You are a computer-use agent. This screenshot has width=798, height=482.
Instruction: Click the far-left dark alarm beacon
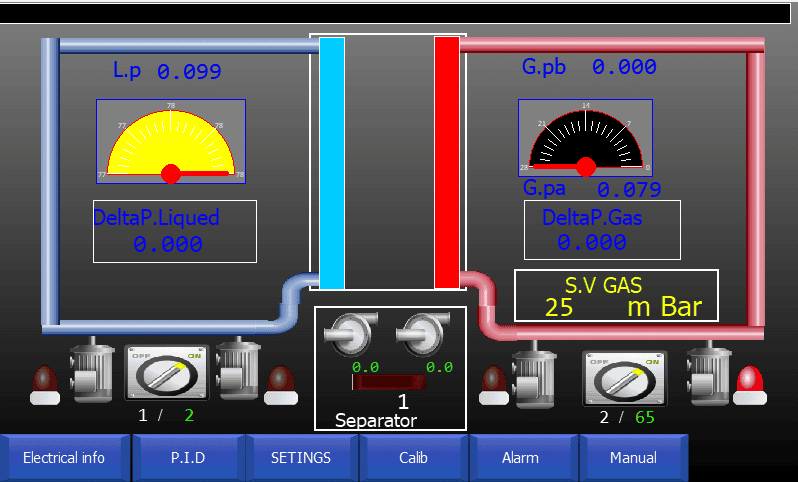pos(45,384)
